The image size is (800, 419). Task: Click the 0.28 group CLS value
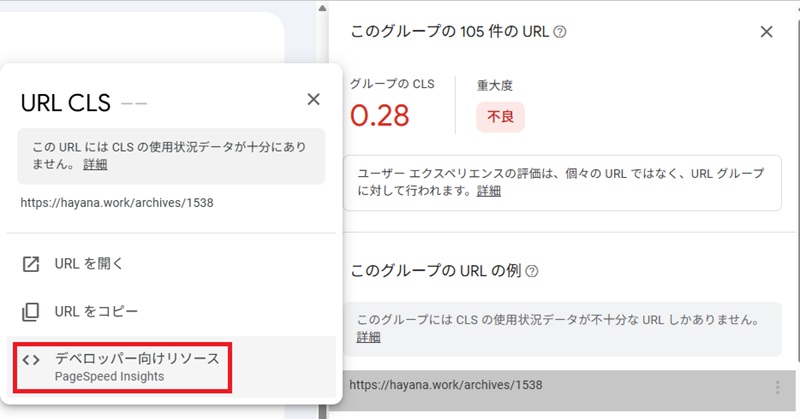point(380,116)
